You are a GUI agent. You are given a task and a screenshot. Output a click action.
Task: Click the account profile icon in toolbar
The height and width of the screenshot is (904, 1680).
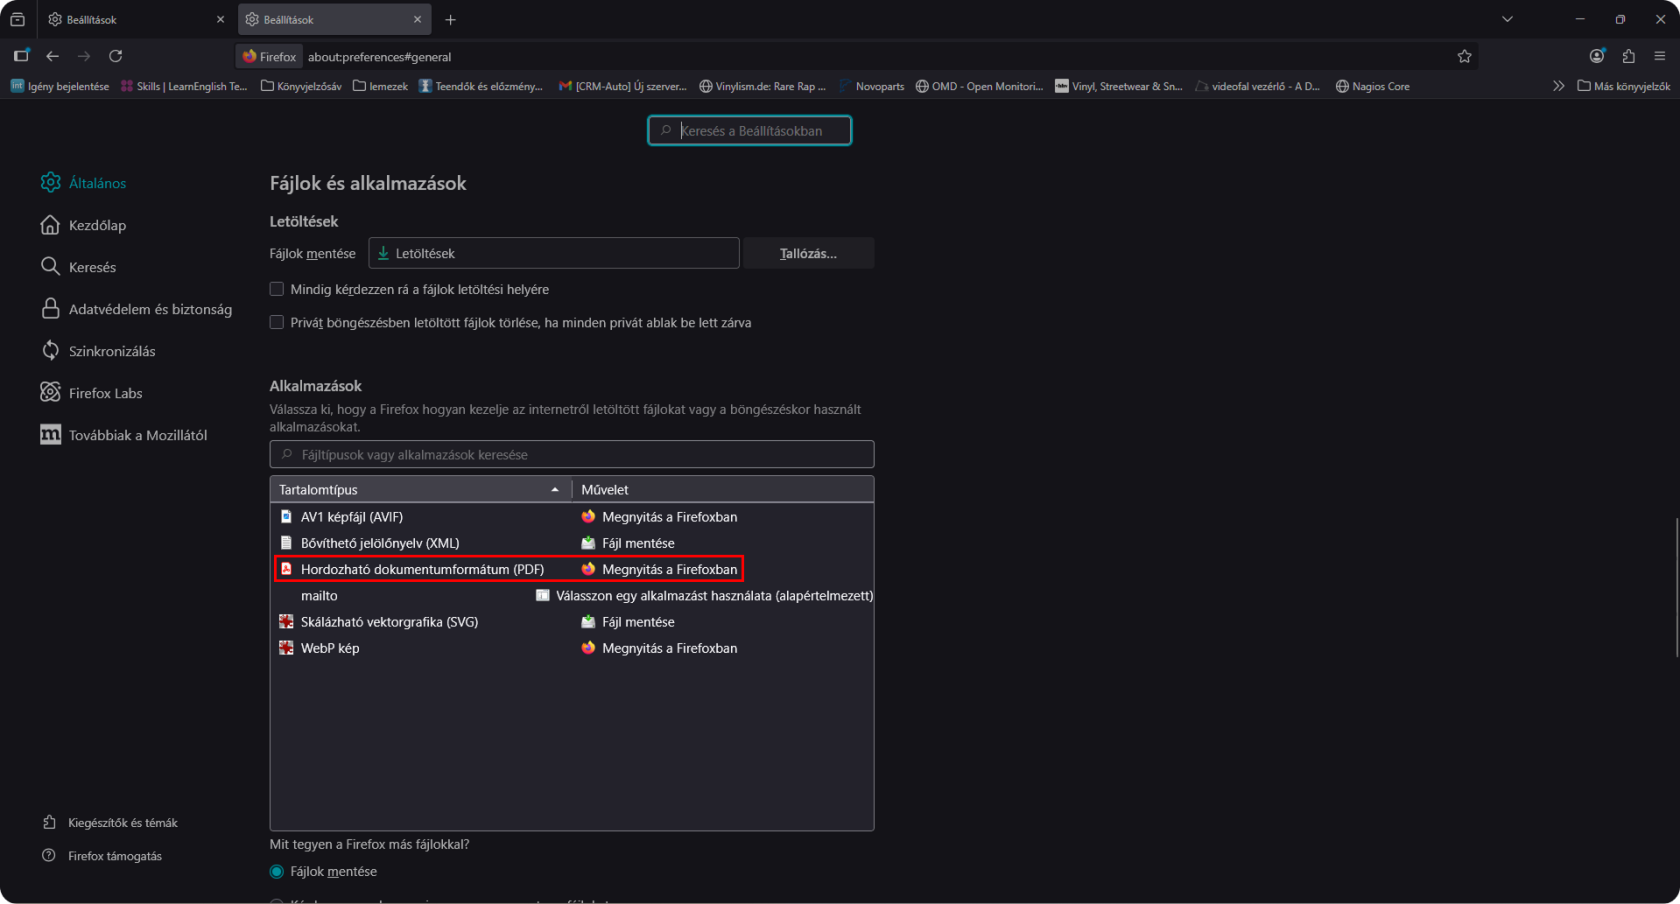[x=1597, y=56]
